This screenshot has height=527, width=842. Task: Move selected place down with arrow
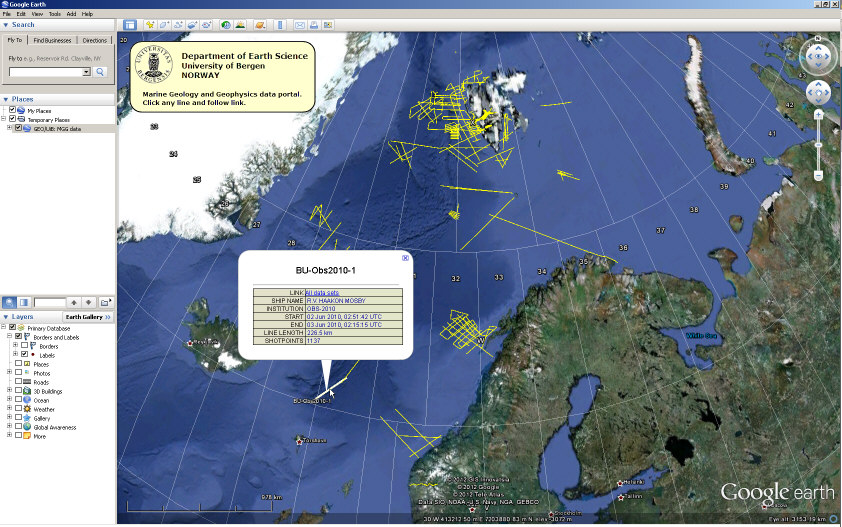click(x=89, y=302)
